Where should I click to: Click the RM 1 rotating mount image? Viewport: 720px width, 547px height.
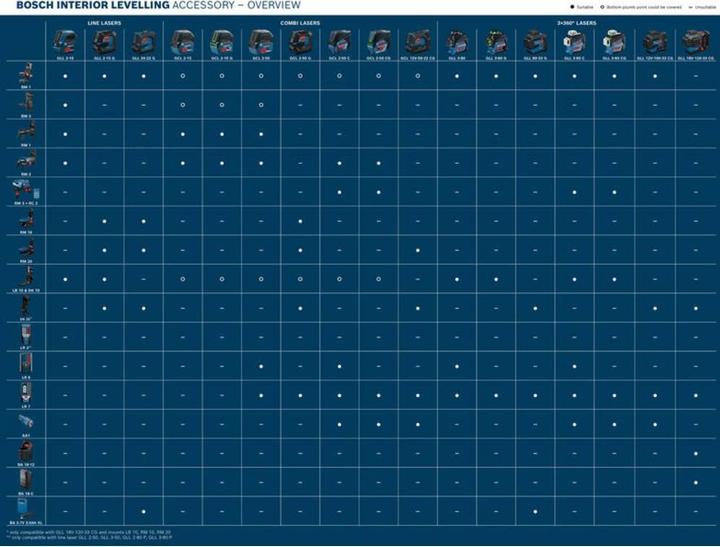click(x=26, y=131)
